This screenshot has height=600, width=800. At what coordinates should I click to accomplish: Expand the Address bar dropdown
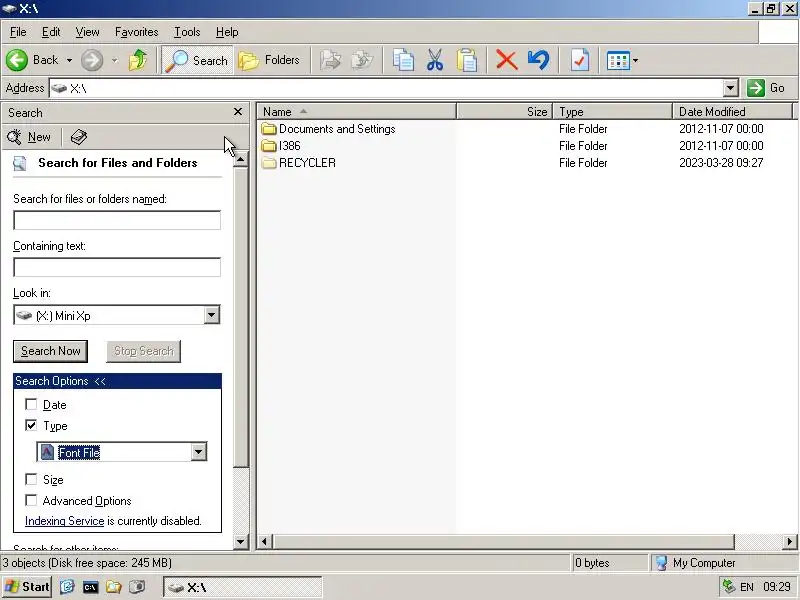(731, 88)
